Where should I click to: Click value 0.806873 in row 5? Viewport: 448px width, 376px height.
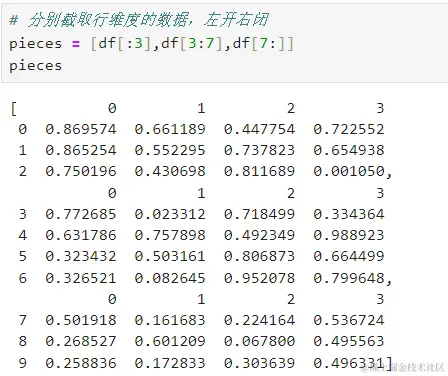coord(259,256)
